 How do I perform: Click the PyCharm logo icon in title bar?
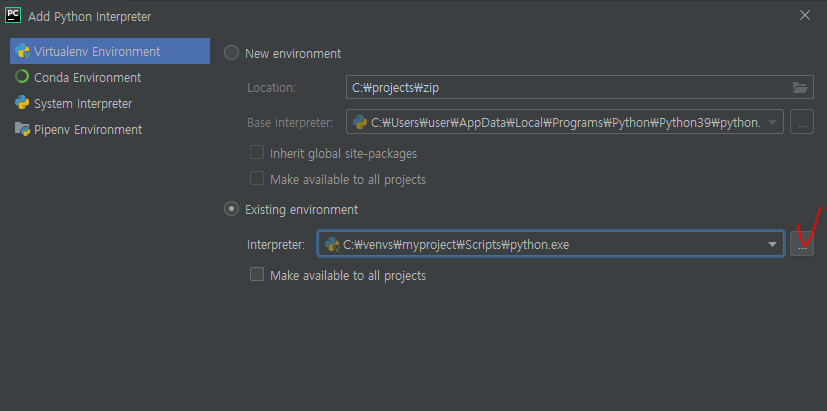coord(13,15)
